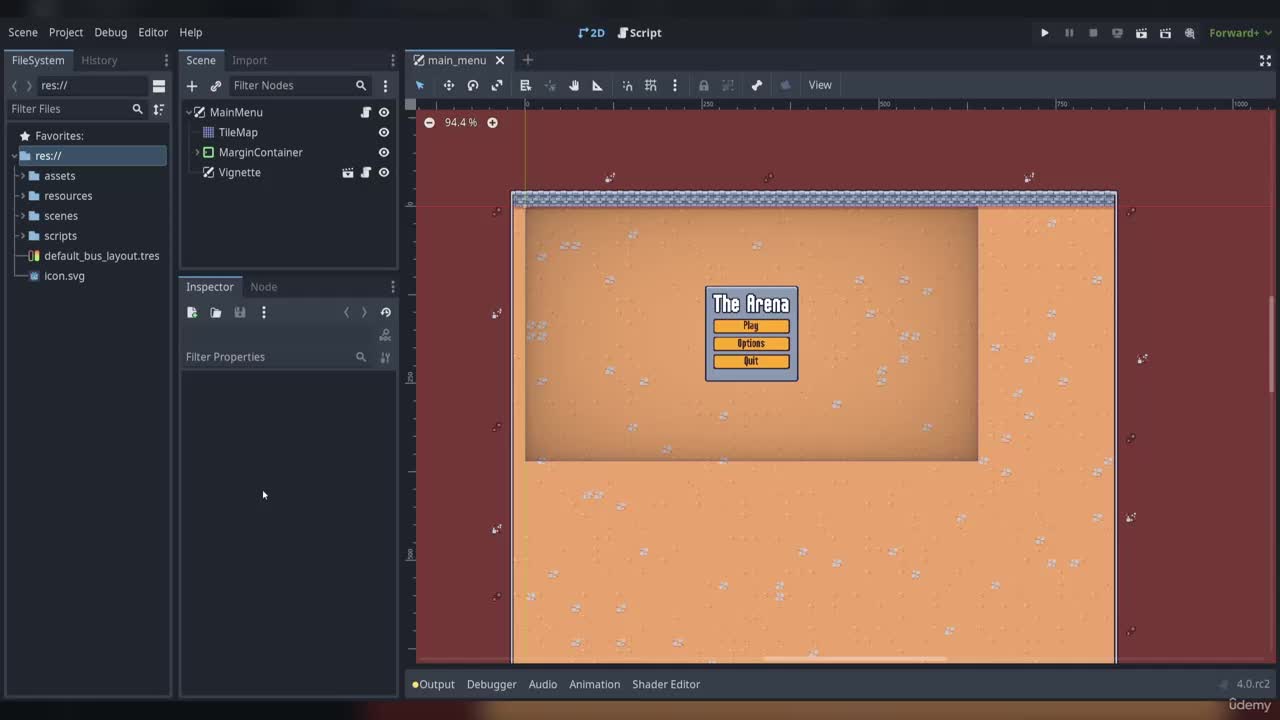This screenshot has width=1280, height=720.
Task: Switch to the Script workspace
Action: (x=639, y=33)
